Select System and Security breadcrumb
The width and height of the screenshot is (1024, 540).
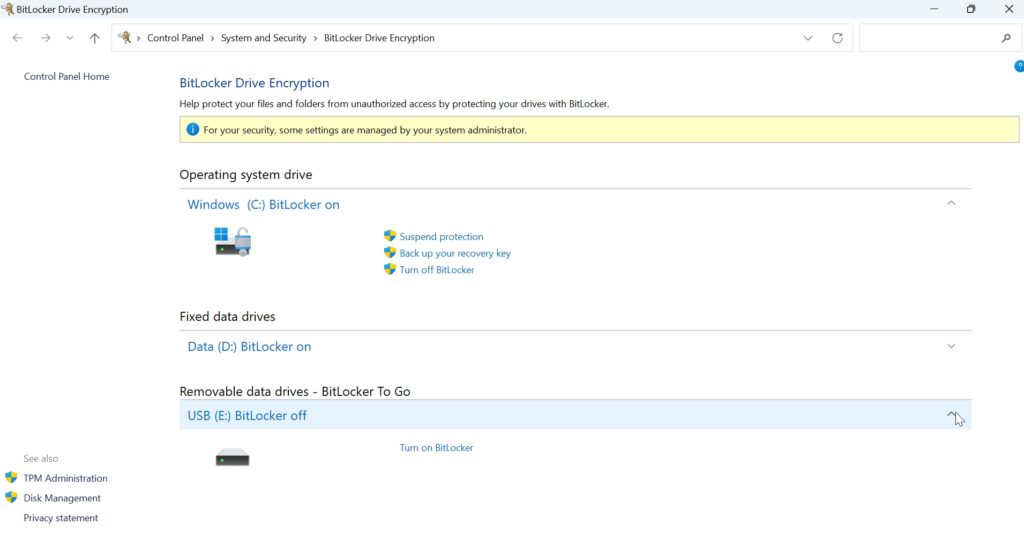263,38
